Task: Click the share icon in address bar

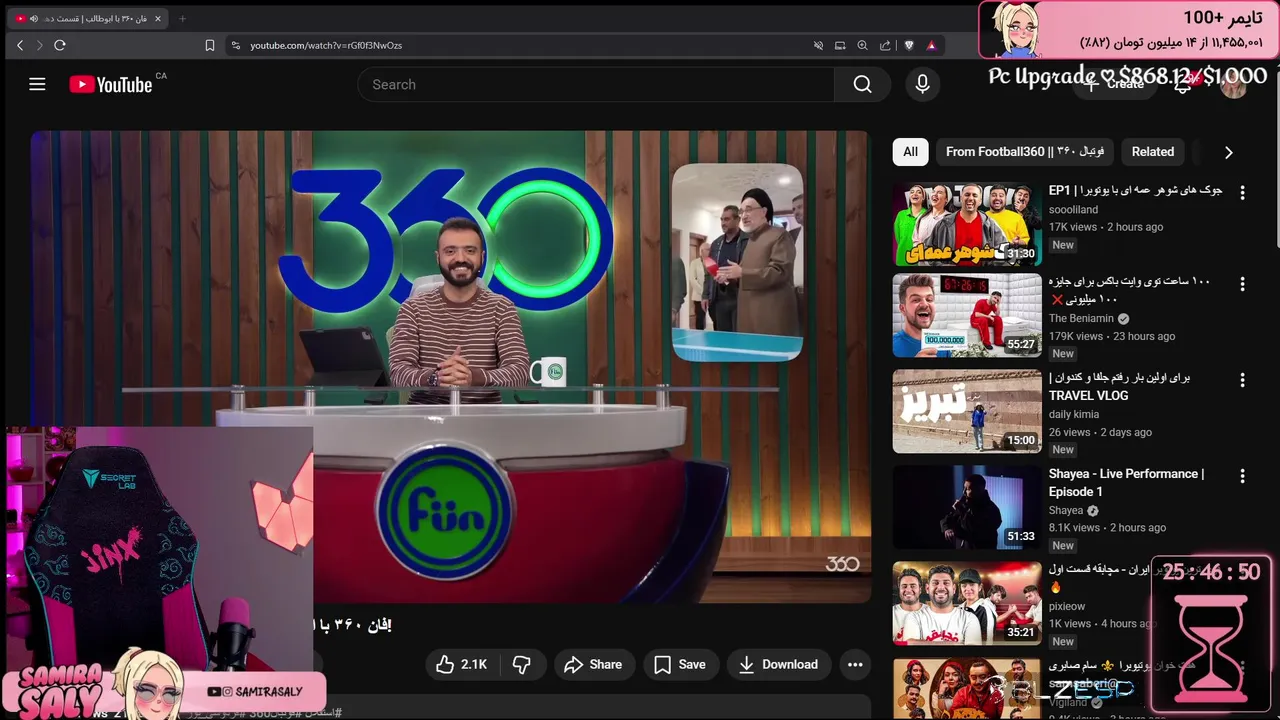Action: (x=885, y=45)
